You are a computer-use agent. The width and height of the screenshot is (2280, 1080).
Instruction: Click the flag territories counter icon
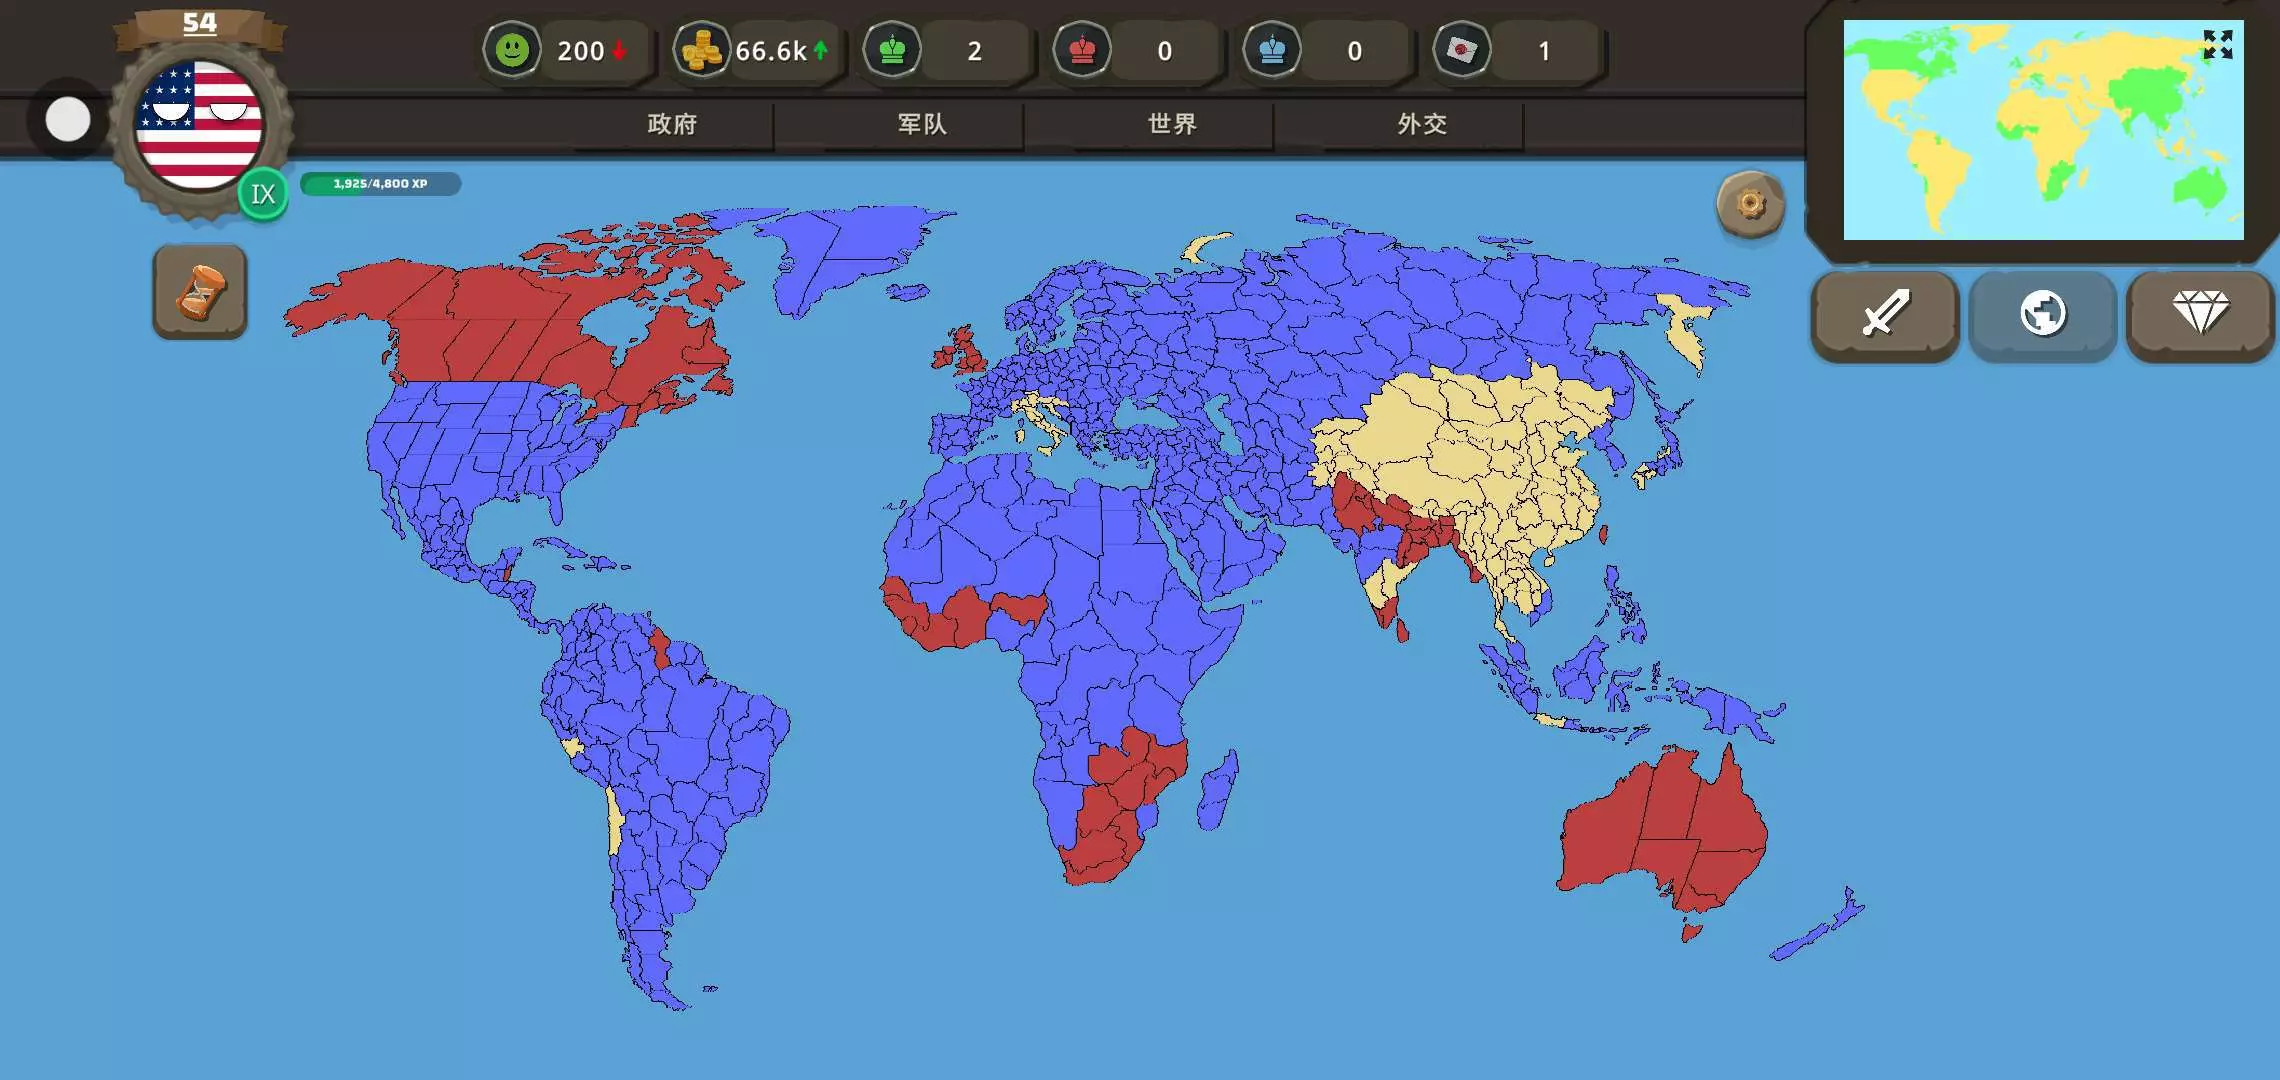tap(1462, 50)
